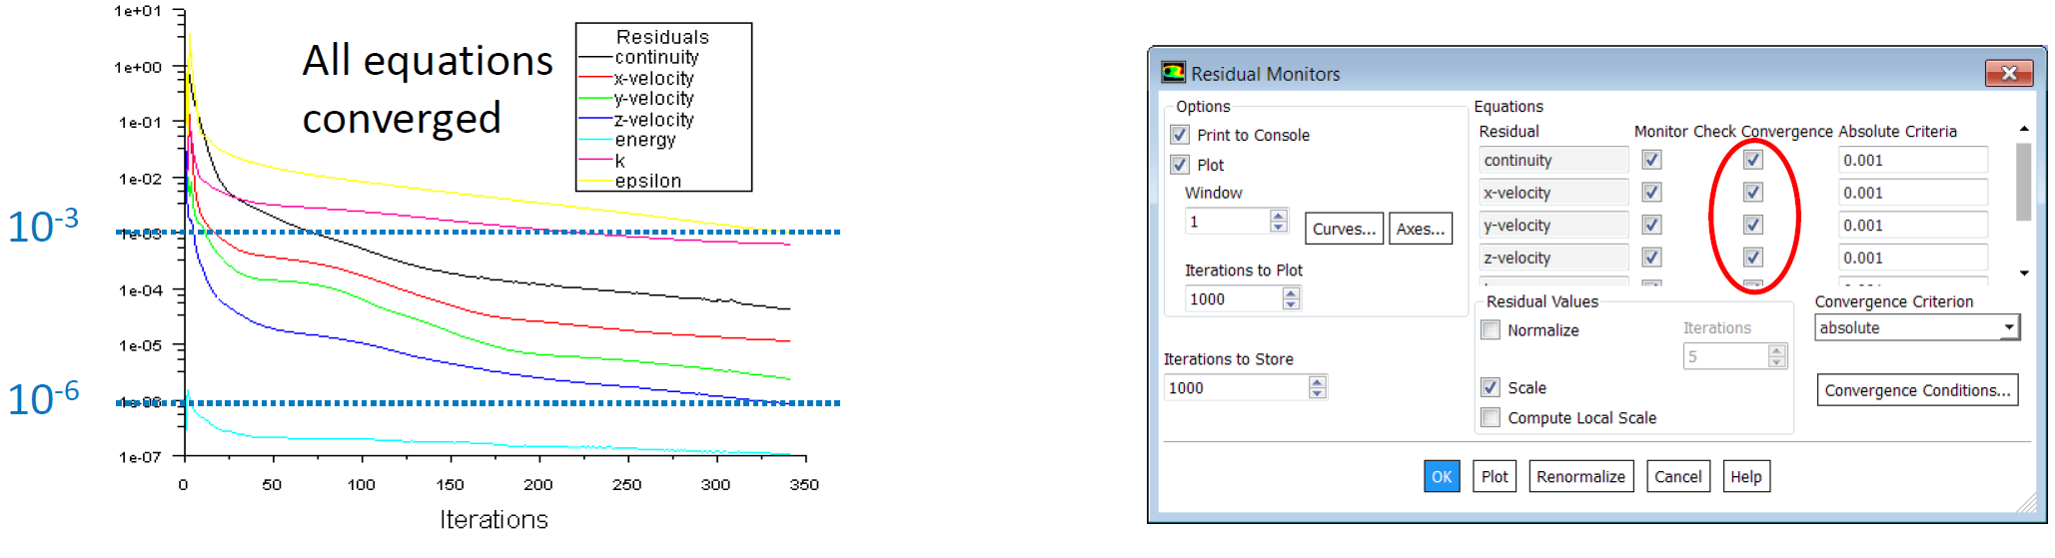2055x558 pixels.
Task: Edit the continuity Absolute Criteria field
Action: click(1912, 160)
